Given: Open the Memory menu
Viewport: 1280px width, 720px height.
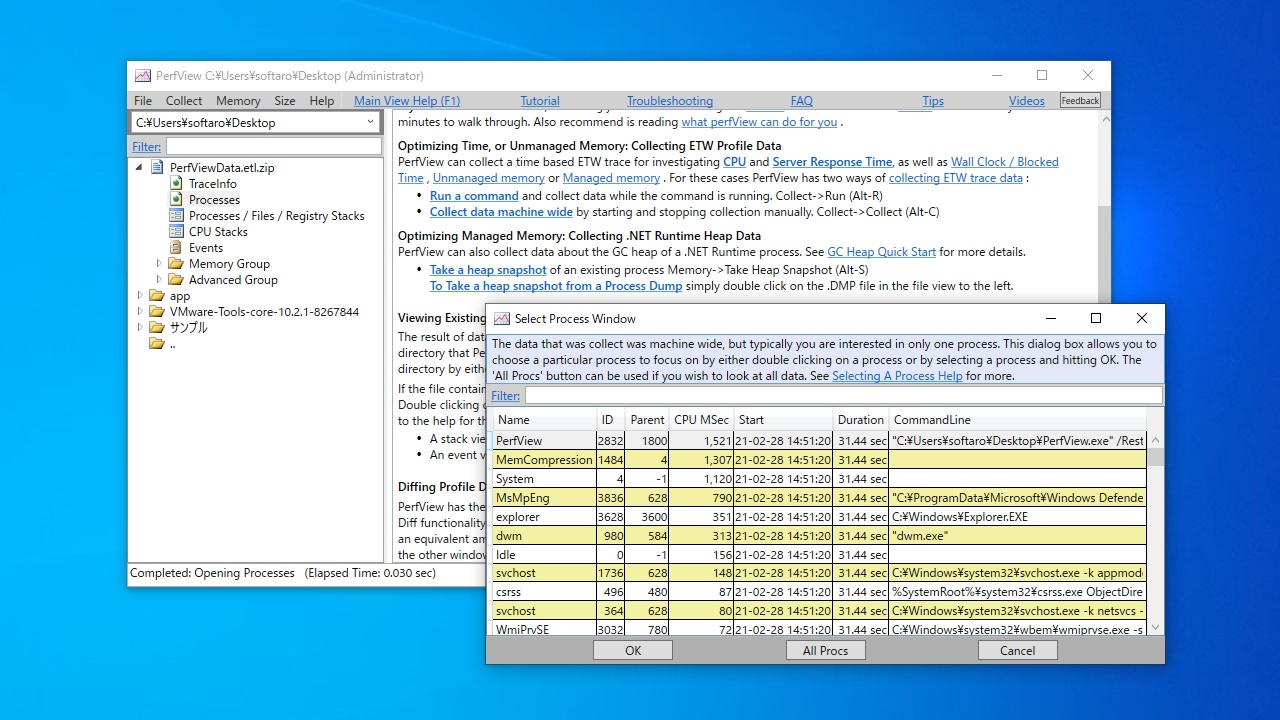Looking at the screenshot, I should point(238,101).
